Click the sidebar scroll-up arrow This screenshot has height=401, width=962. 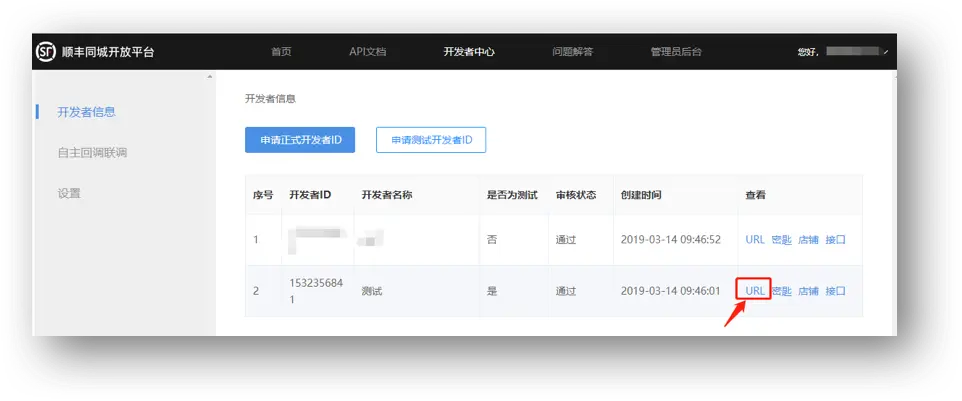pyautogui.click(x=210, y=77)
